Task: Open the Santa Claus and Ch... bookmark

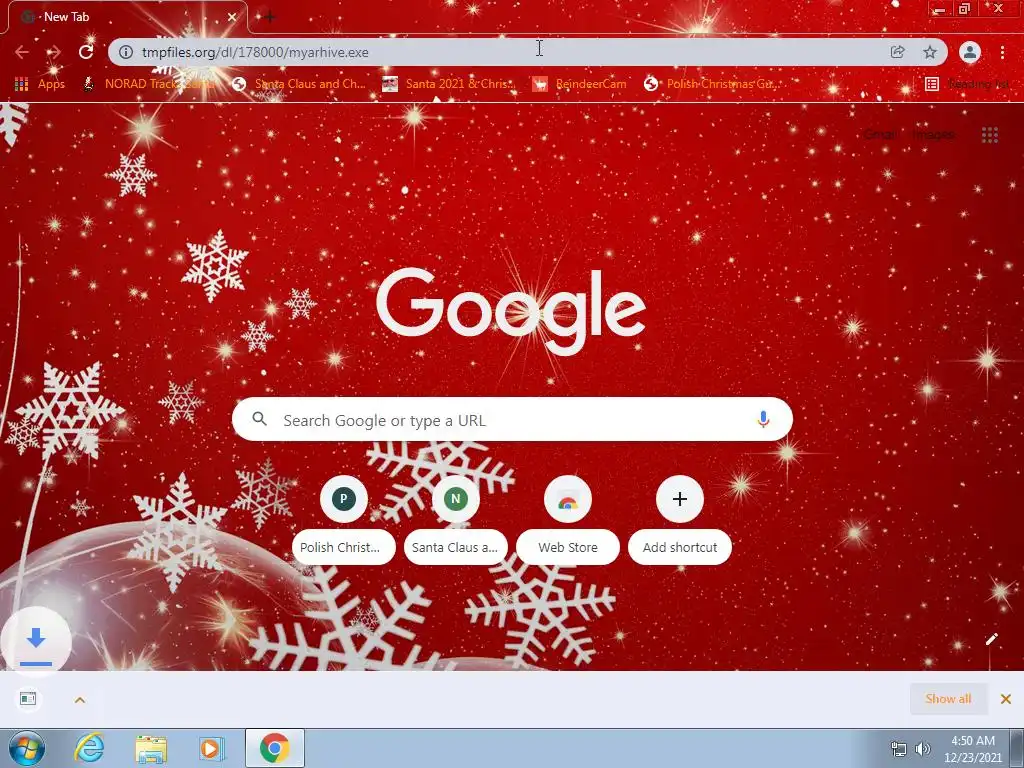Action: click(x=299, y=84)
